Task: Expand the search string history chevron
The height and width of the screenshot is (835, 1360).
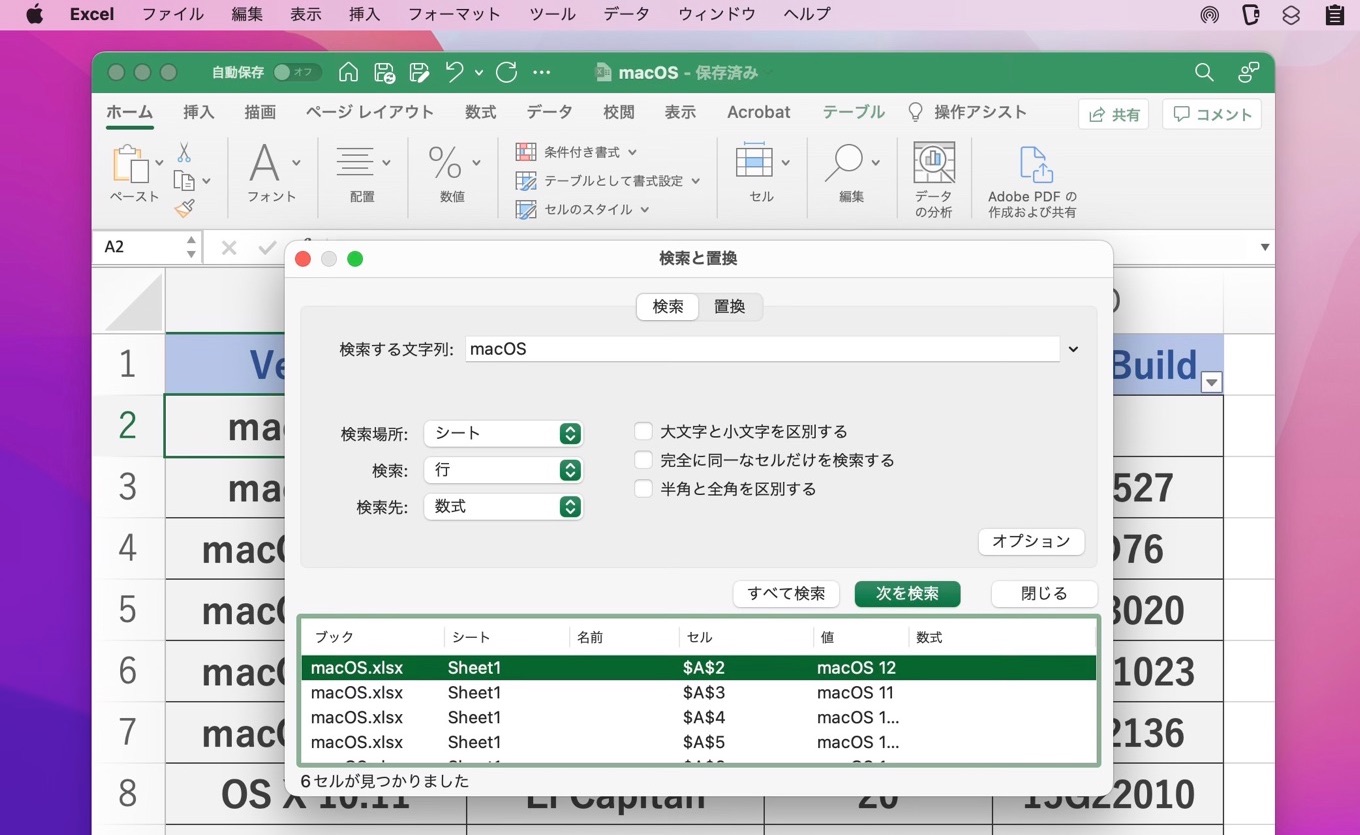Action: (1073, 349)
